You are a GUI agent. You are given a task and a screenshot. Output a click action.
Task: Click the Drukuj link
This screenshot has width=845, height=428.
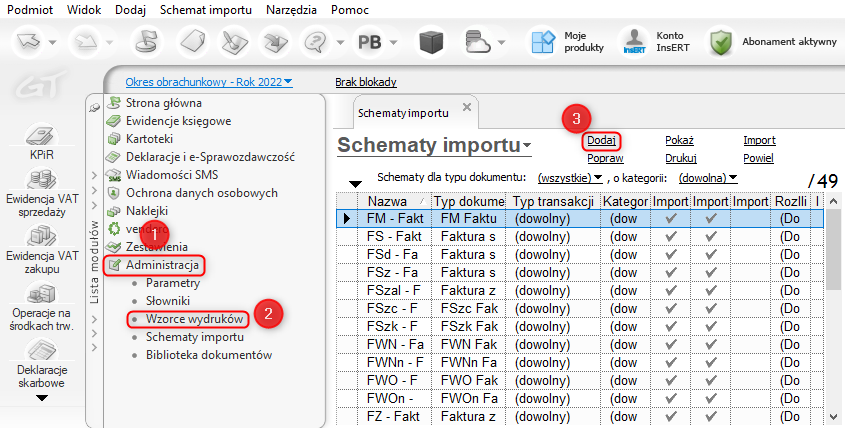681,158
